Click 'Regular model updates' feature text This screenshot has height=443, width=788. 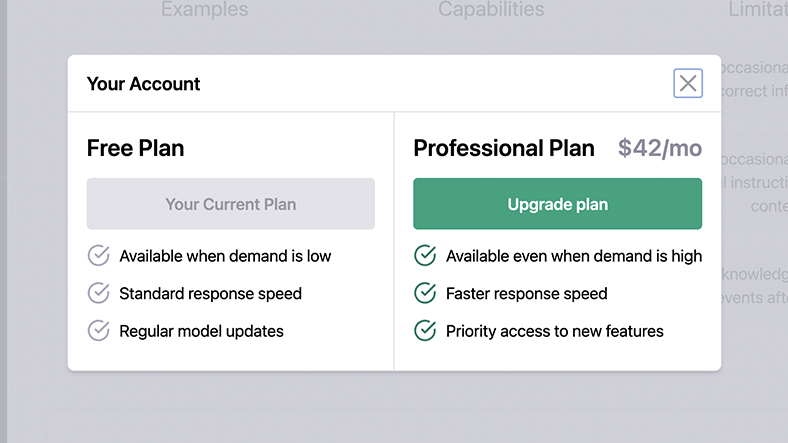click(x=201, y=330)
